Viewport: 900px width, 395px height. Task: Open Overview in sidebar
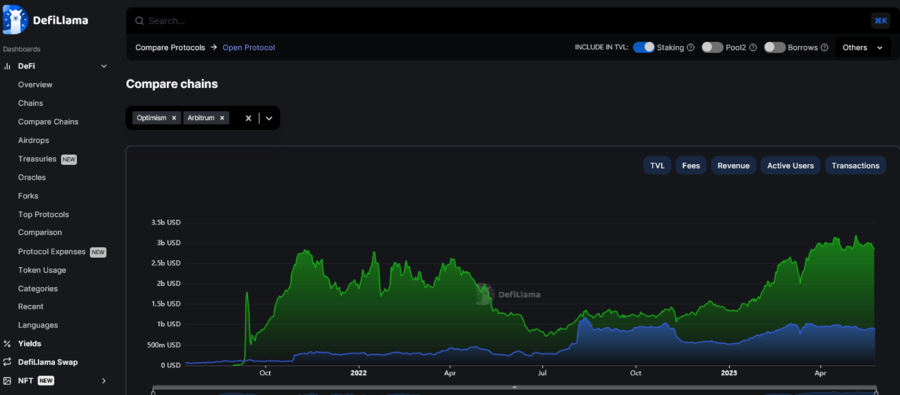click(x=35, y=84)
